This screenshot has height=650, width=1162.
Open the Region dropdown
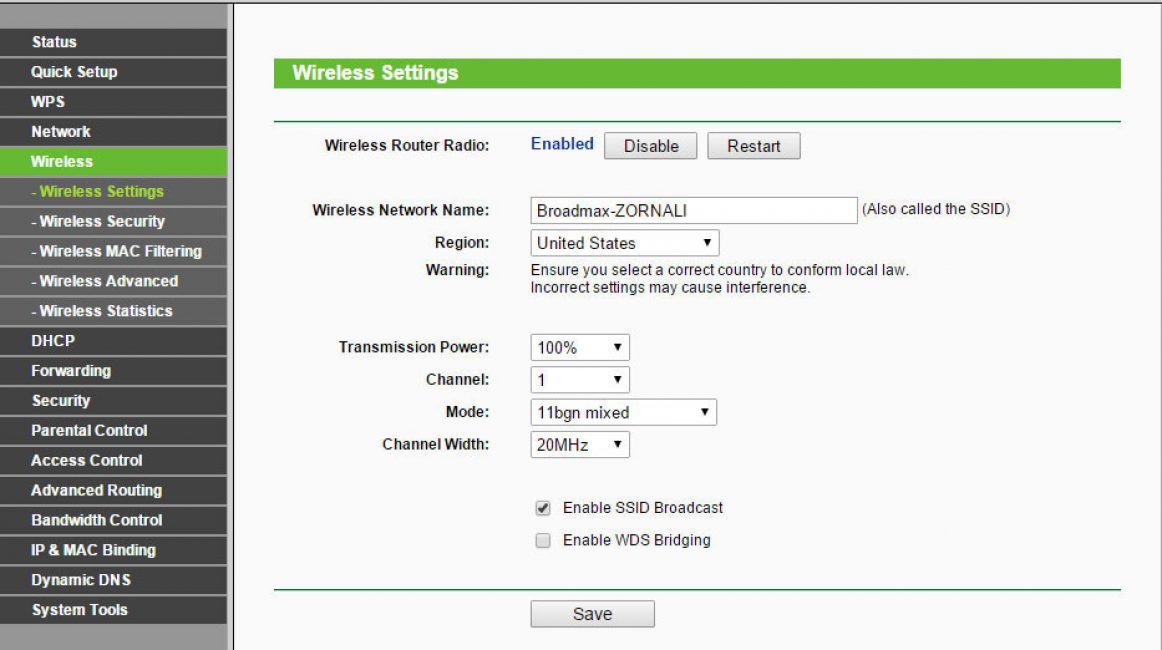click(x=625, y=243)
